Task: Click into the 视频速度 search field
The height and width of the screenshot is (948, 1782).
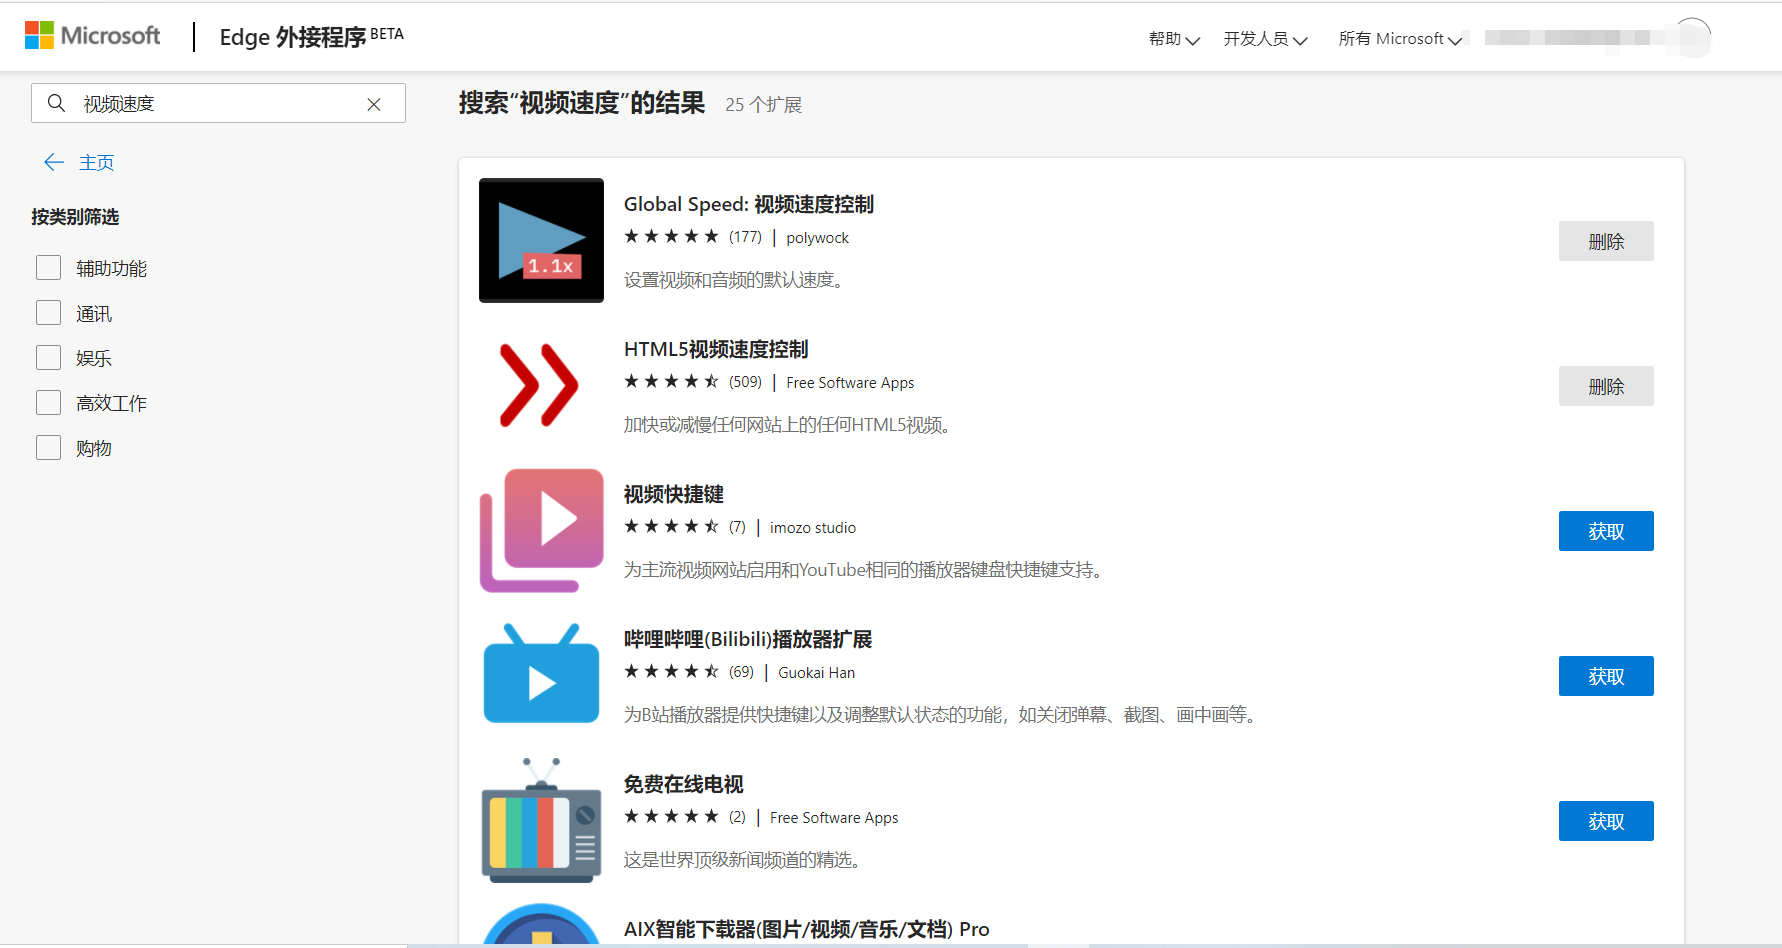Action: click(218, 103)
